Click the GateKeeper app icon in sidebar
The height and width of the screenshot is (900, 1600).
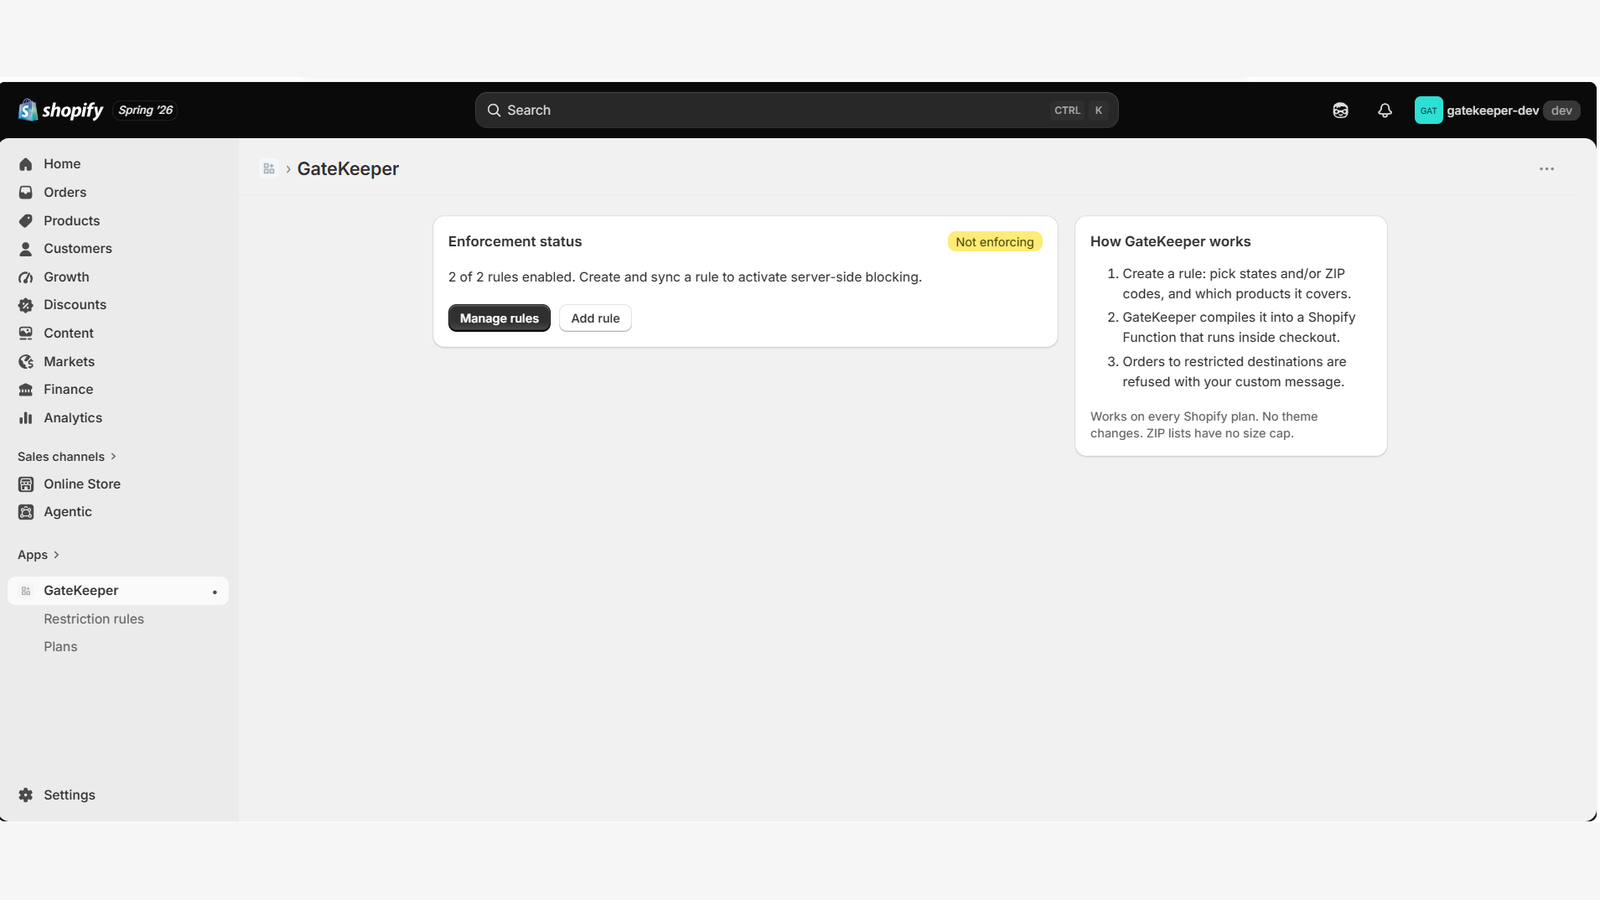pyautogui.click(x=26, y=591)
